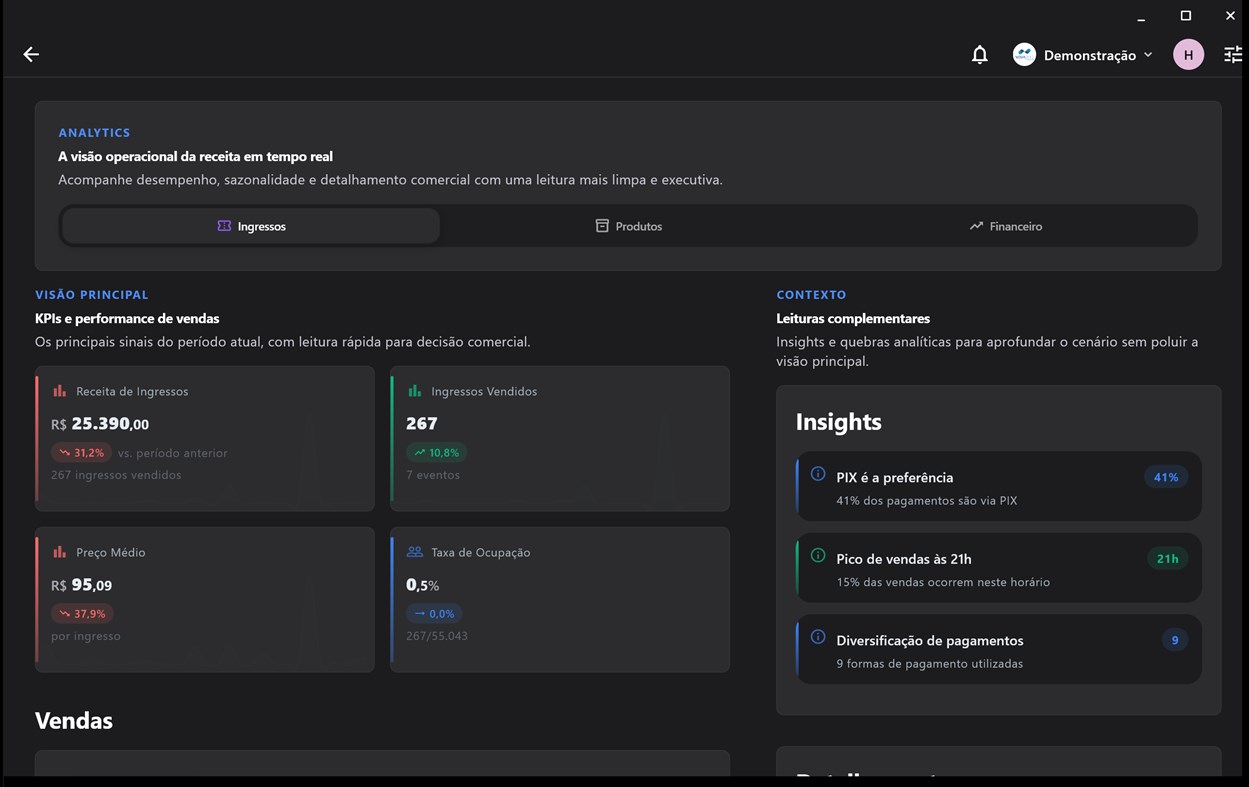Click the Receita de Ingressos chart icon
1249x787 pixels.
[59, 391]
